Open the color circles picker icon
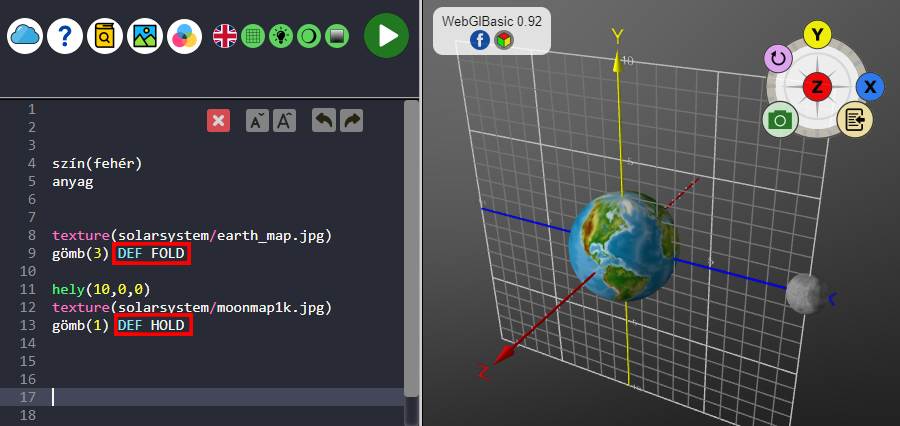The image size is (900, 426). tap(184, 36)
